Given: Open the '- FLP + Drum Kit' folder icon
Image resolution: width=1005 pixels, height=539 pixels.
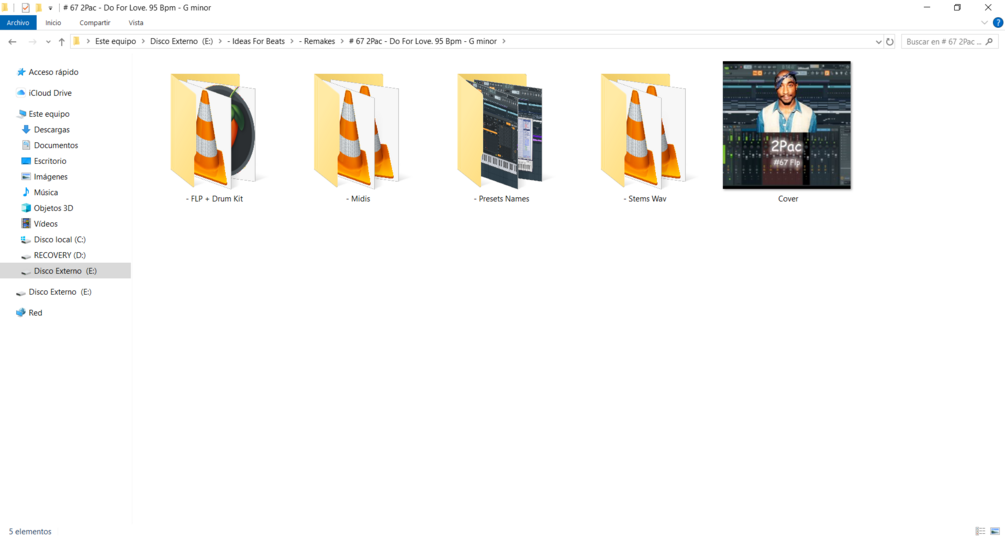Looking at the screenshot, I should [x=214, y=131].
